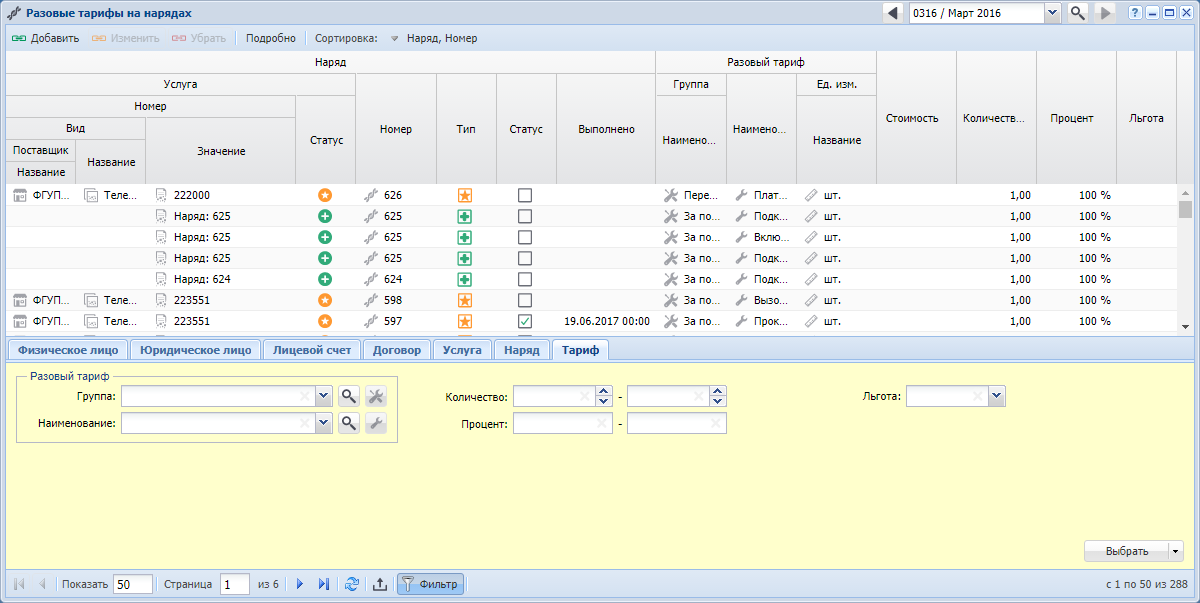Open the Договор filter tab
Image resolution: width=1200 pixels, height=603 pixels.
397,350
